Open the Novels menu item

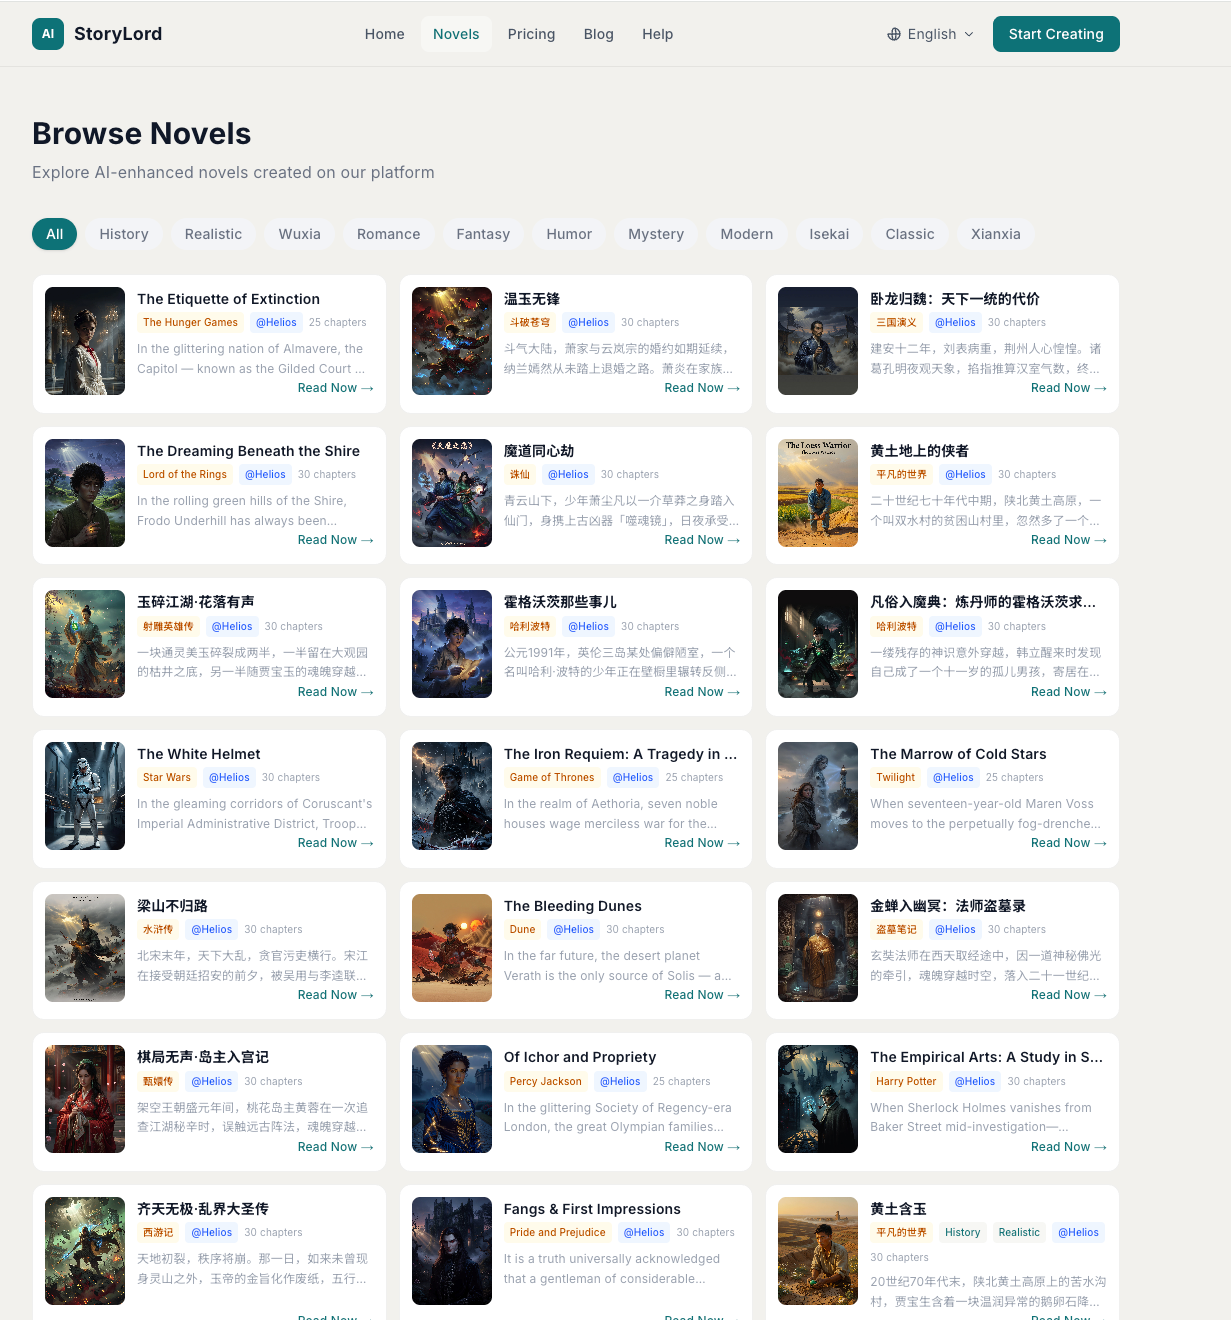[456, 34]
